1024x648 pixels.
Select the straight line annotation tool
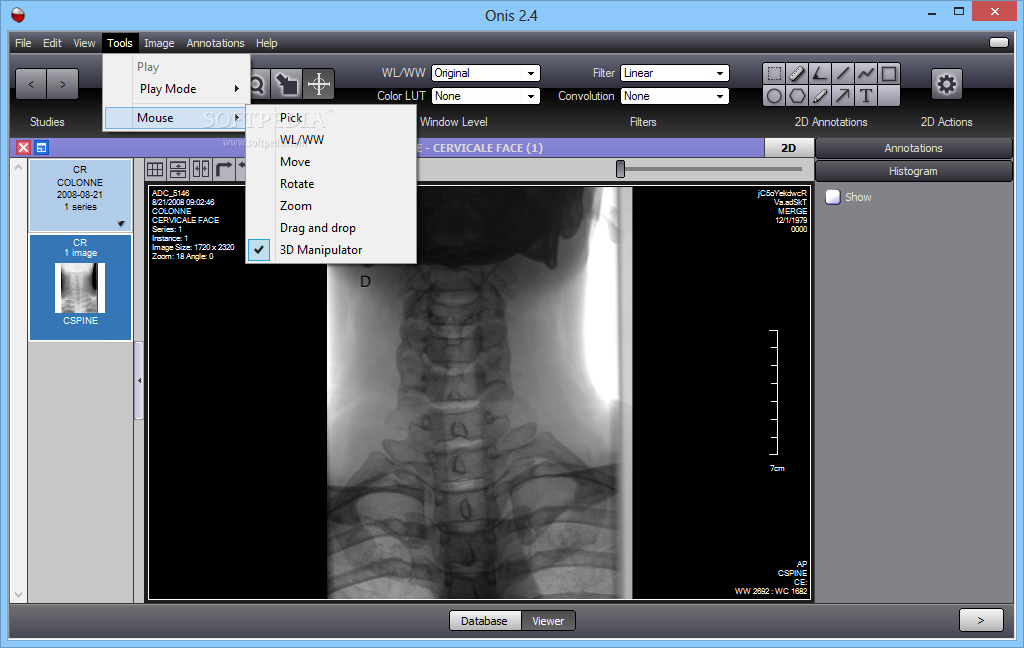click(x=842, y=73)
